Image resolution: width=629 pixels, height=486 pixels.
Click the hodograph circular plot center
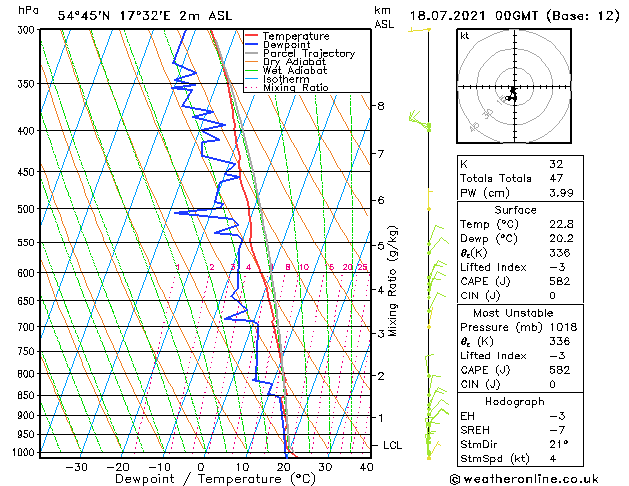[x=514, y=87]
